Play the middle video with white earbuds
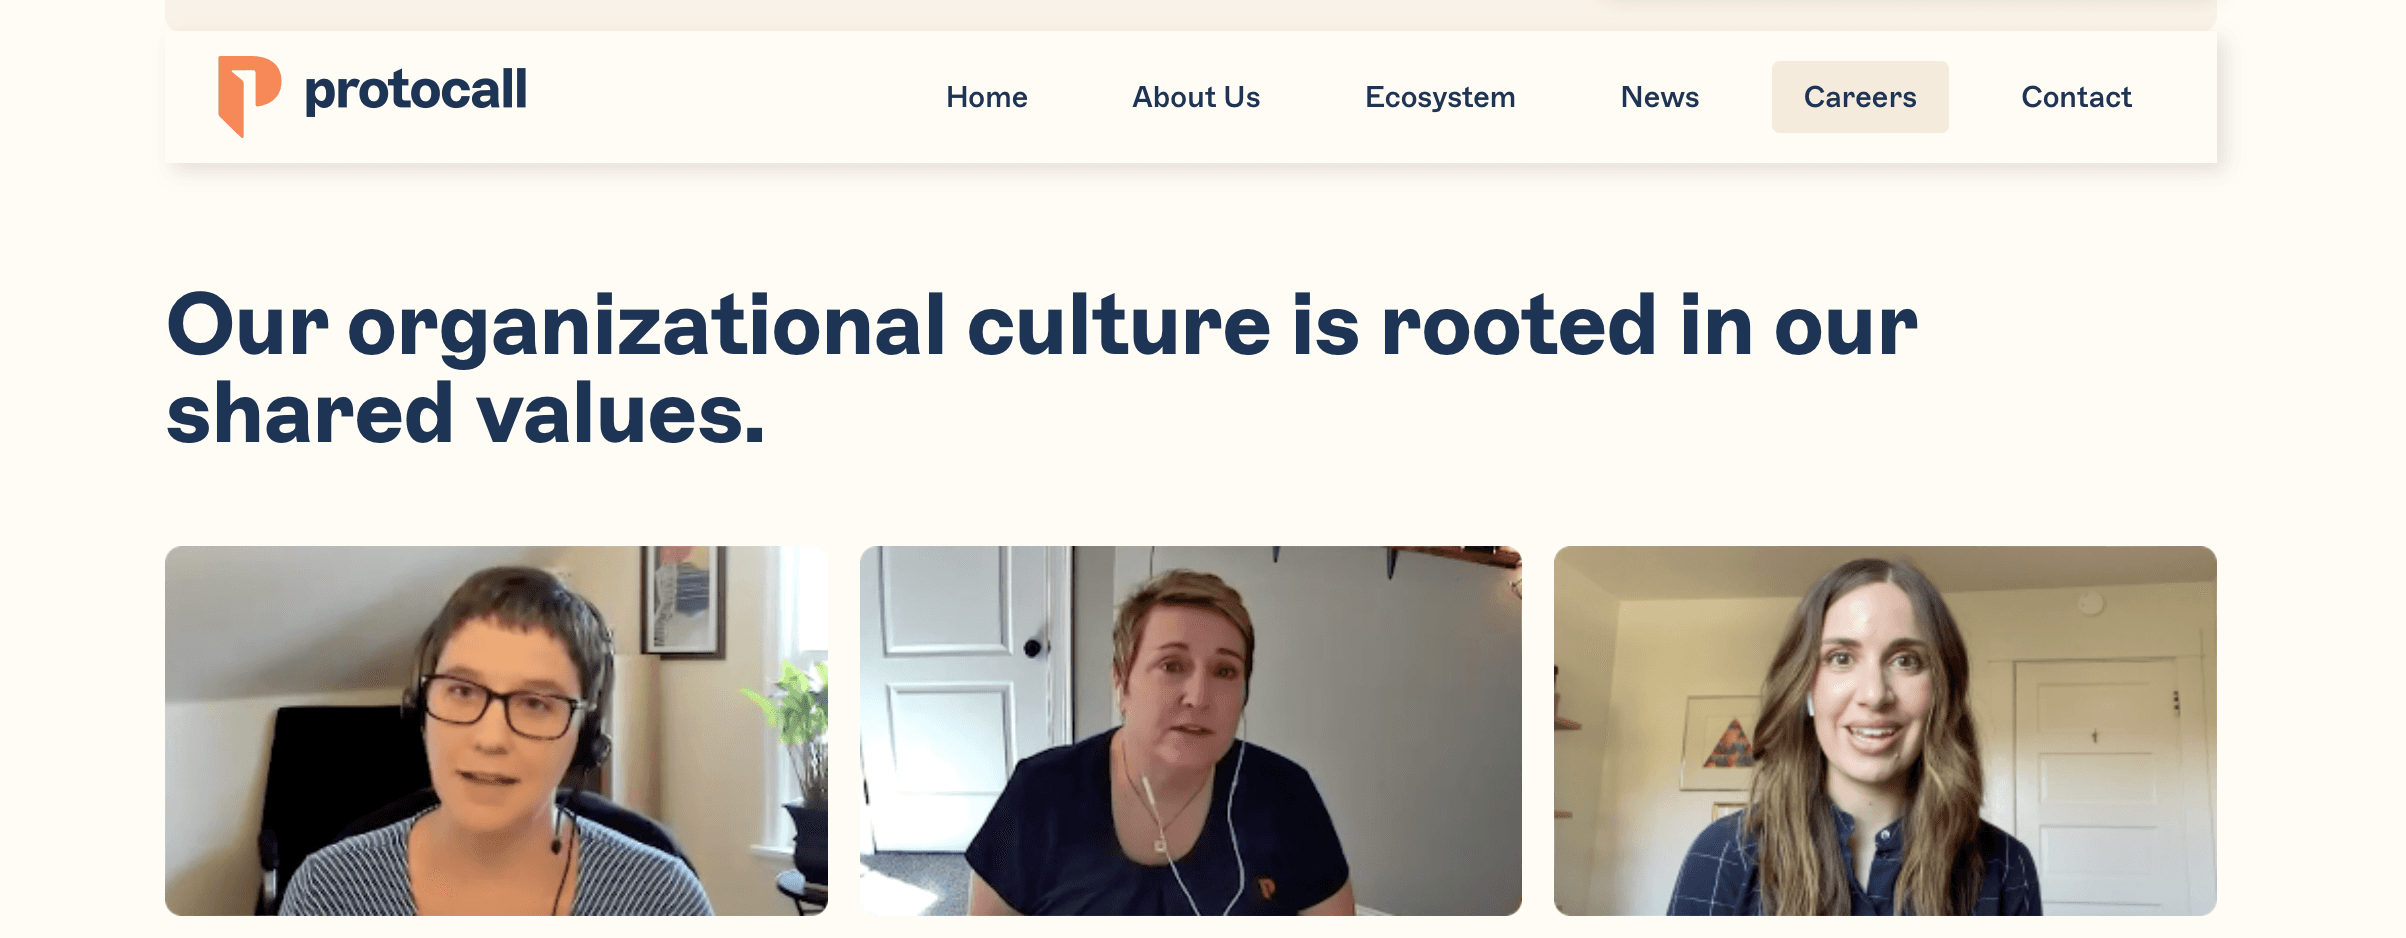The width and height of the screenshot is (2406, 938). pos(1190,730)
